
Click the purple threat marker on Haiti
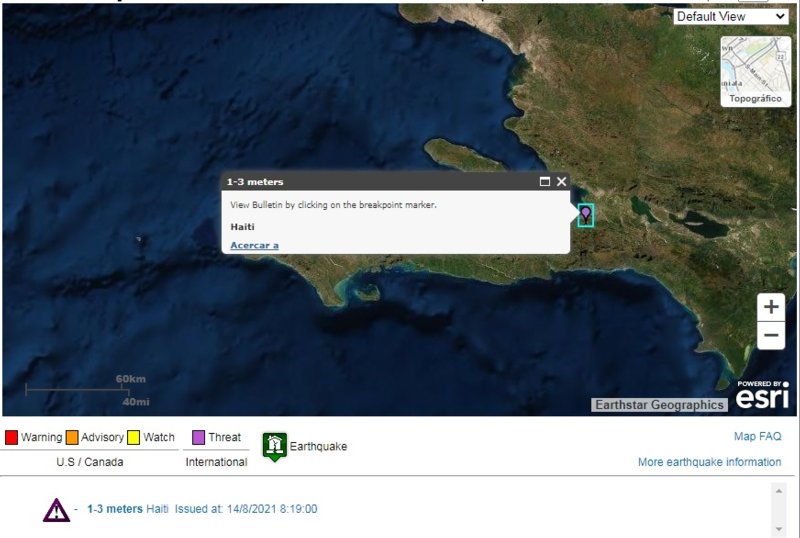[585, 214]
